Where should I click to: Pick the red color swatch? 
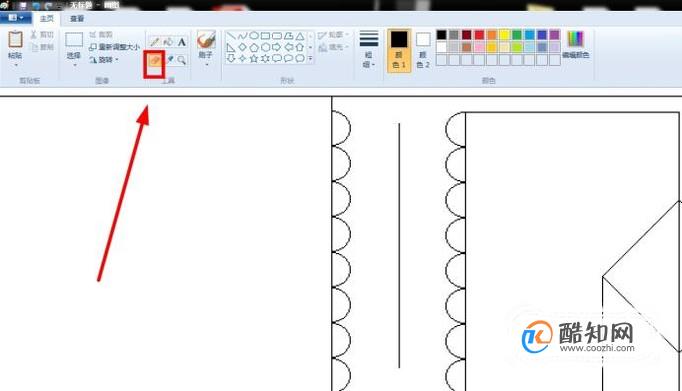[x=479, y=35]
